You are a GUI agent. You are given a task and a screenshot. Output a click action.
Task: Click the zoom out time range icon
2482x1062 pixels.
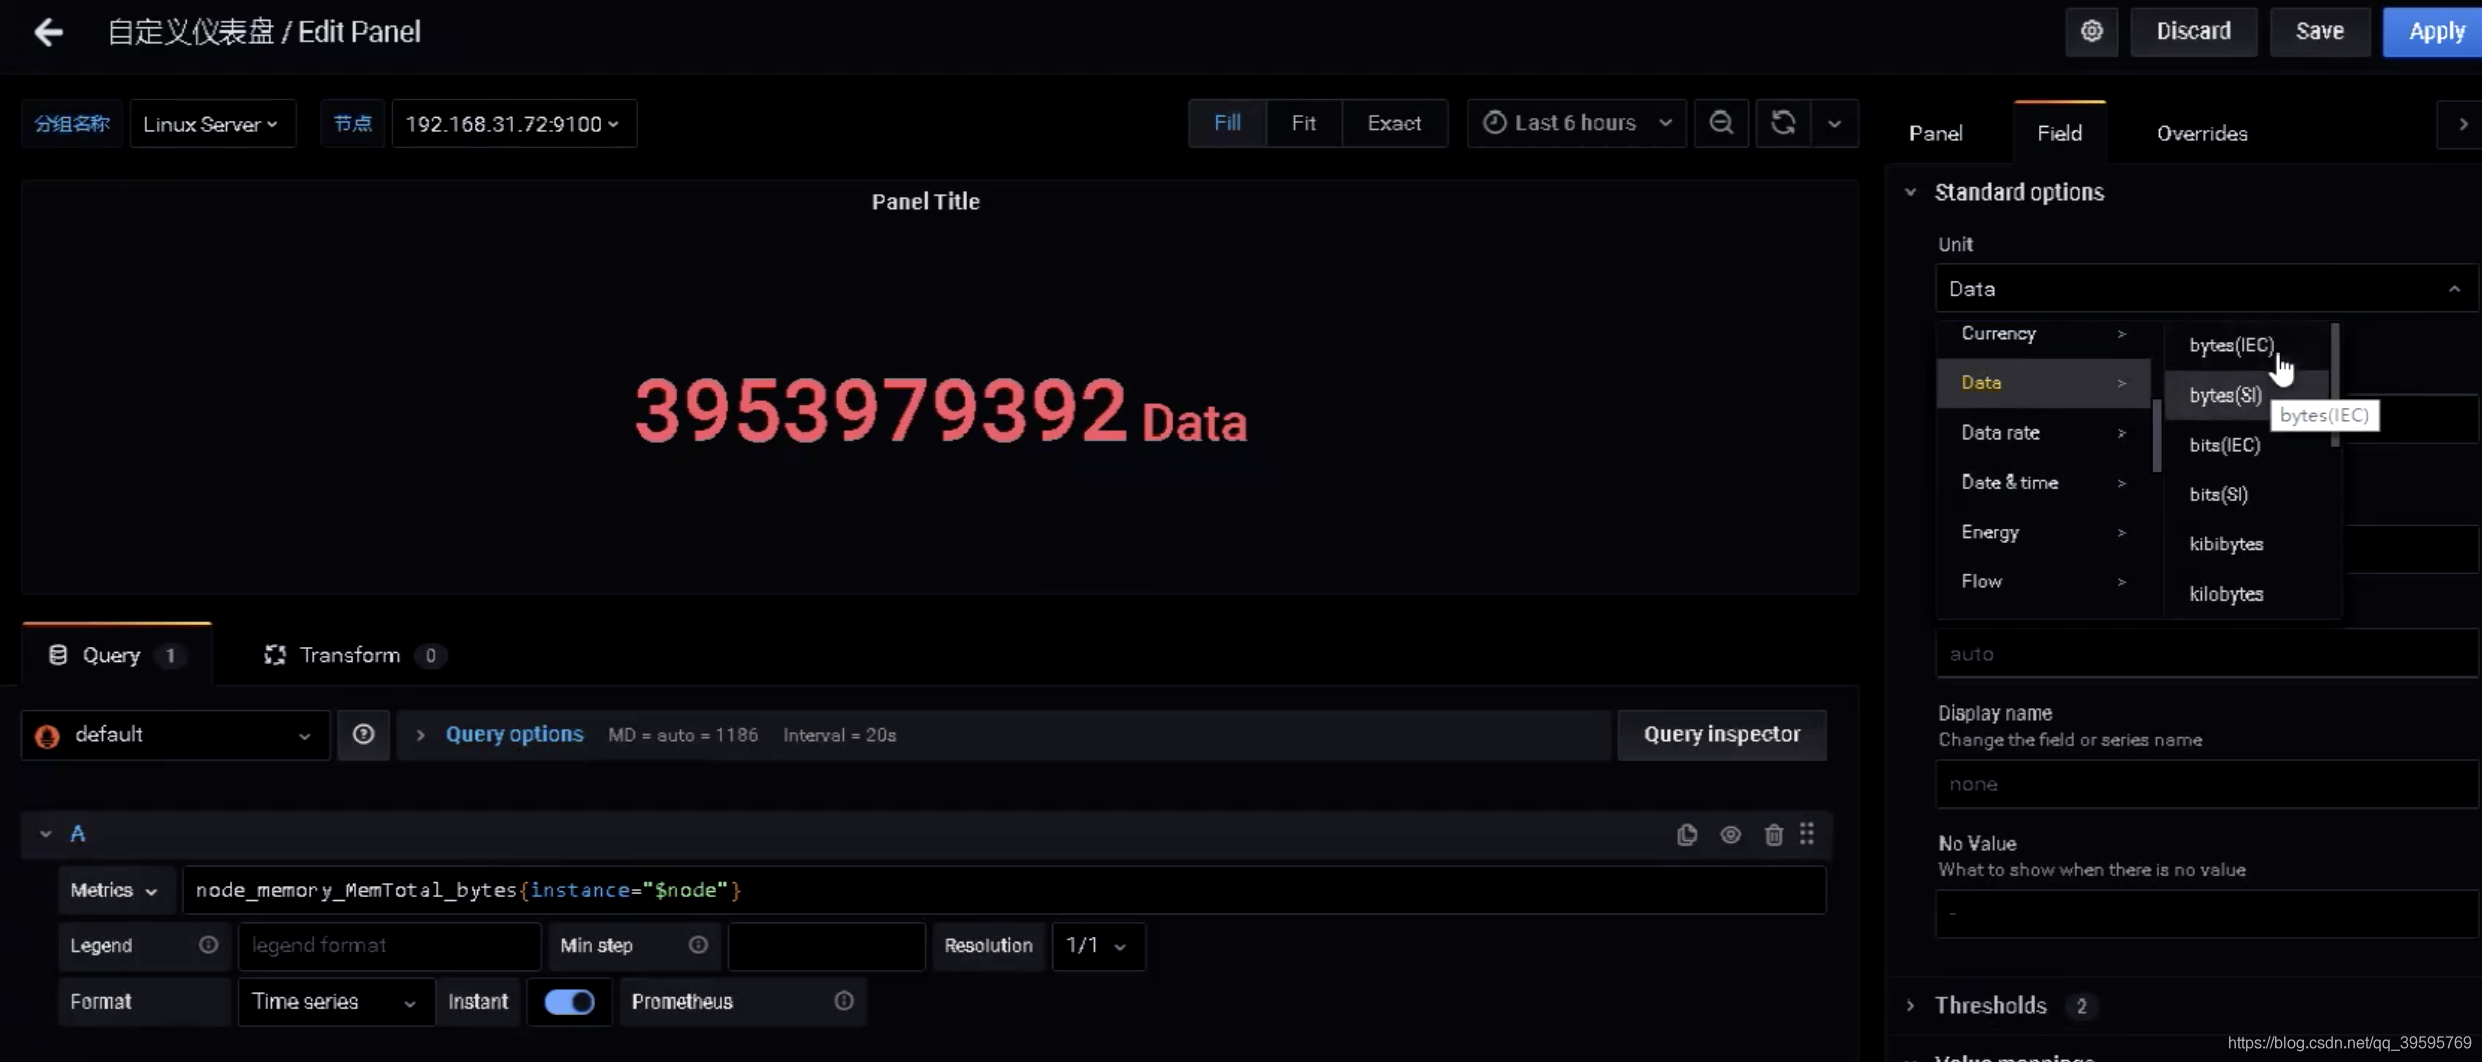[1721, 123]
